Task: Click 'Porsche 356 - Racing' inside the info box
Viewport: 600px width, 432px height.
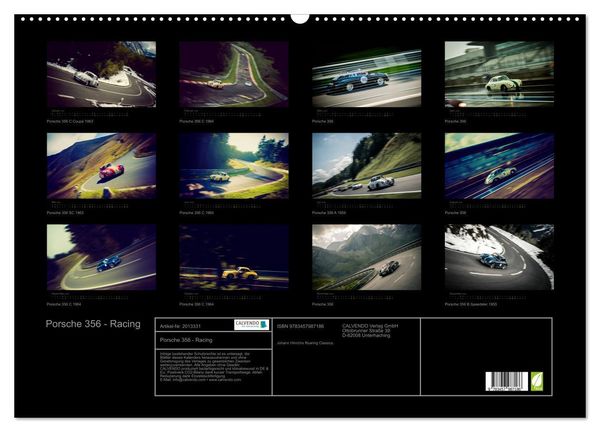Action: 186,340
